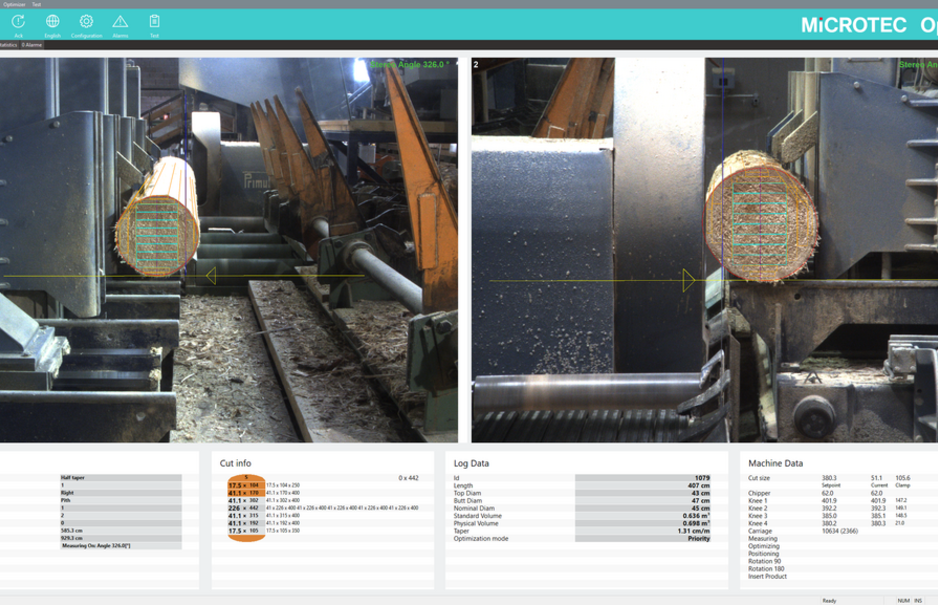Open the Alarms warning triangle icon
Screen dimensions: 938x605
point(120,25)
